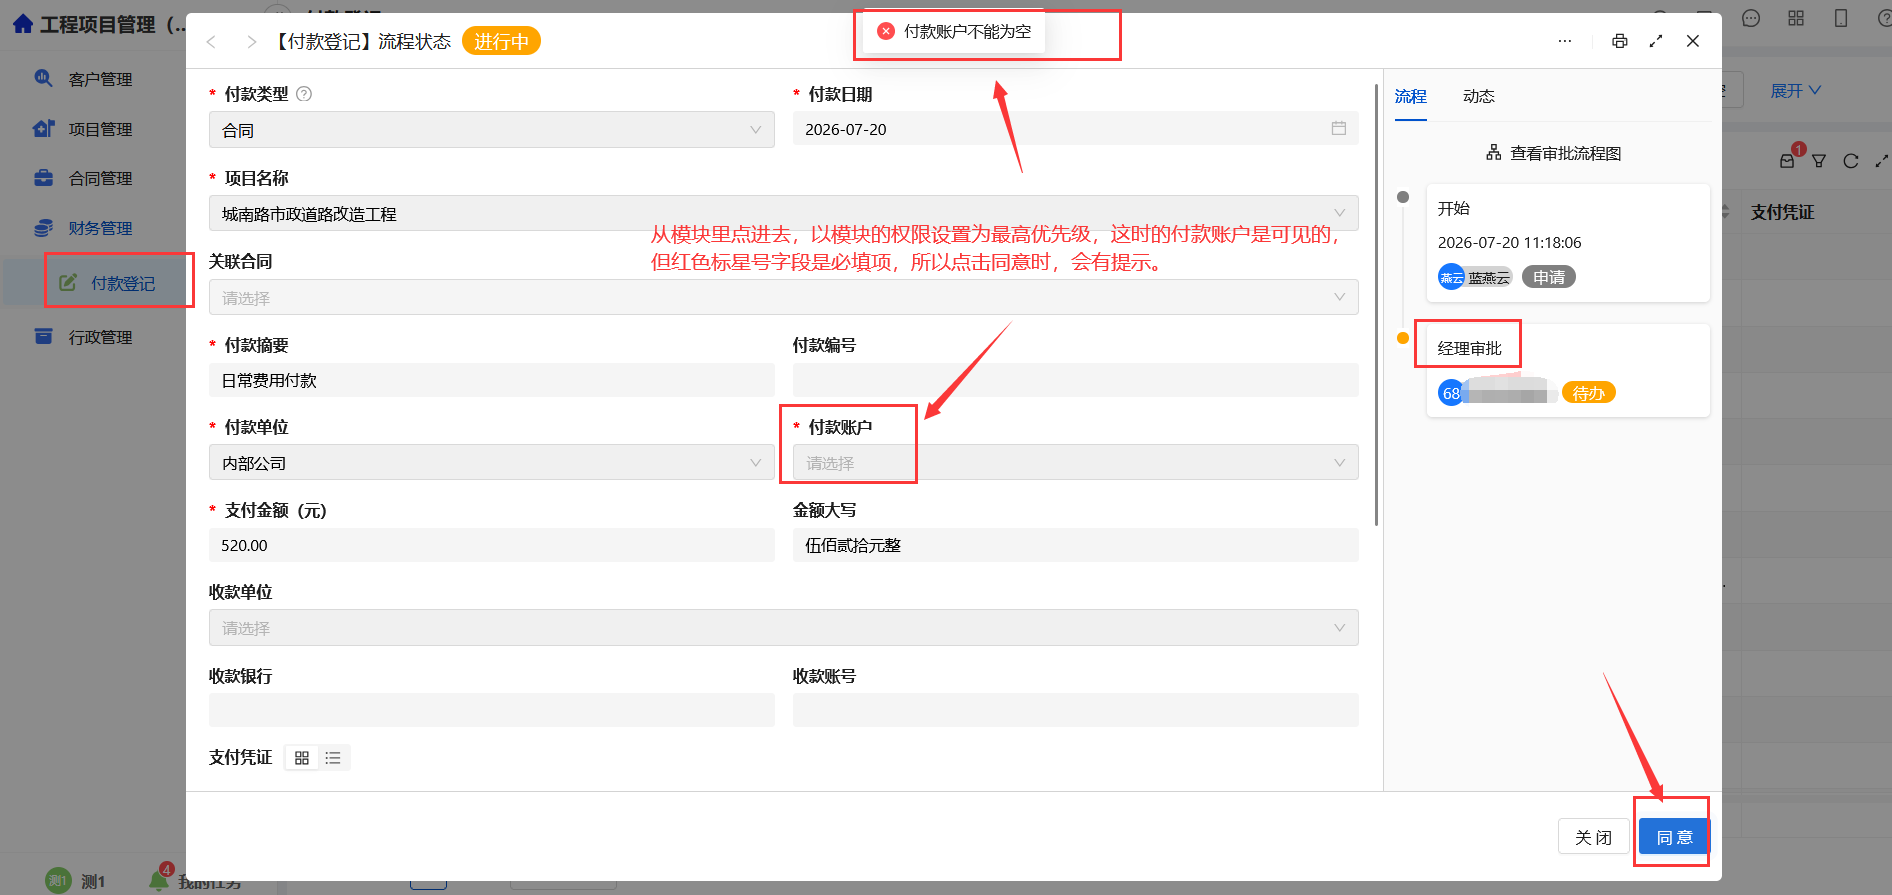Open the more options ellipsis menu

coord(1565,41)
